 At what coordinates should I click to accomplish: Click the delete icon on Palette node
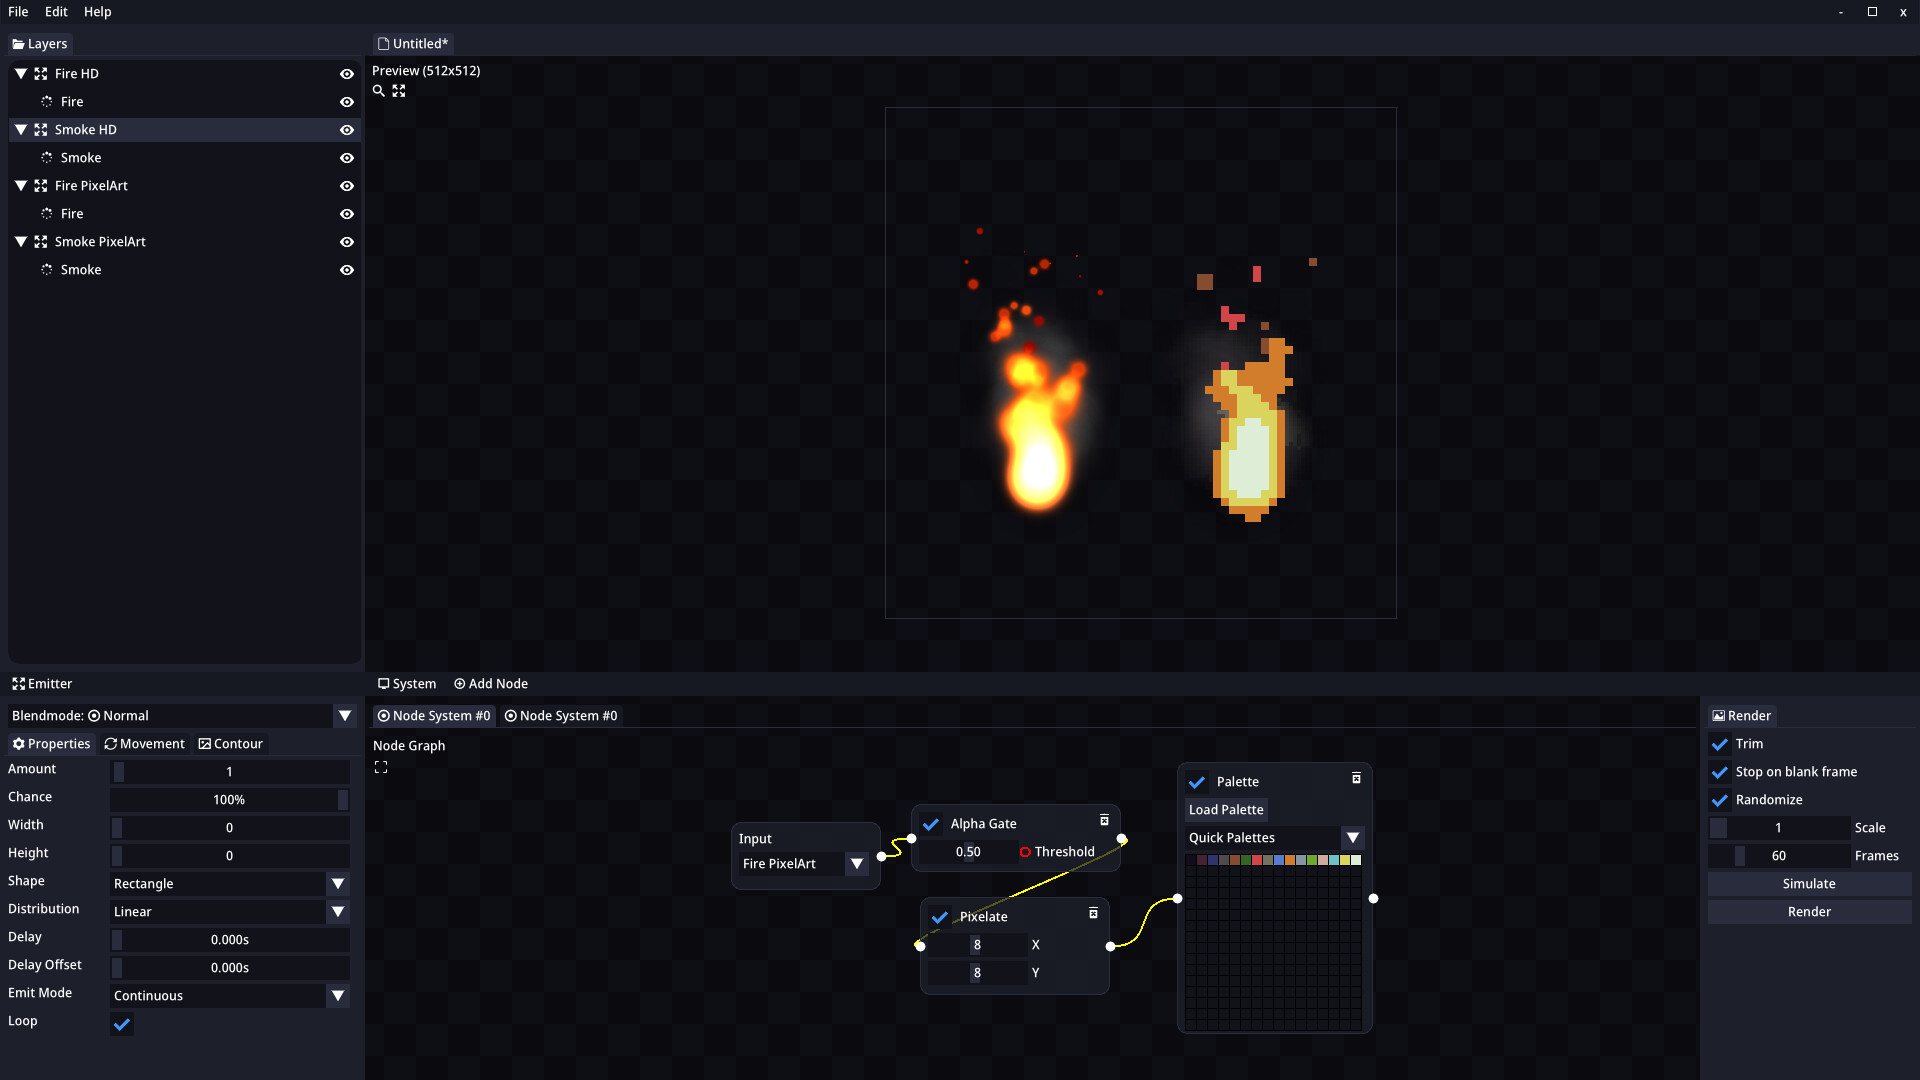coord(1356,777)
